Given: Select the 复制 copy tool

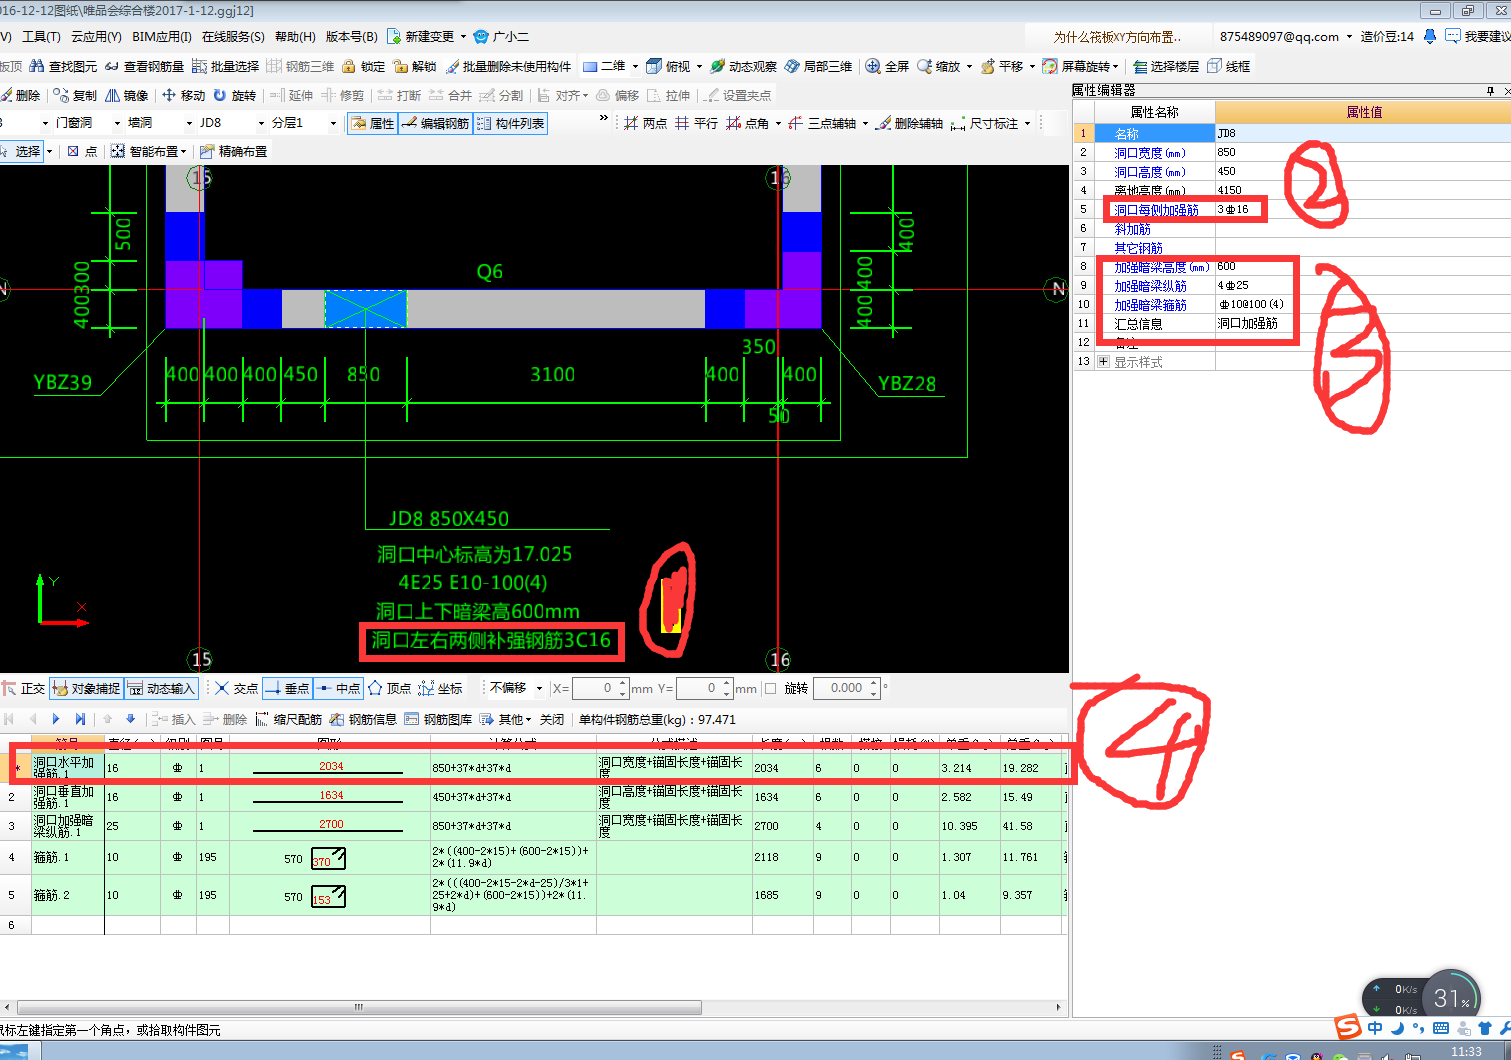Looking at the screenshot, I should [76, 95].
